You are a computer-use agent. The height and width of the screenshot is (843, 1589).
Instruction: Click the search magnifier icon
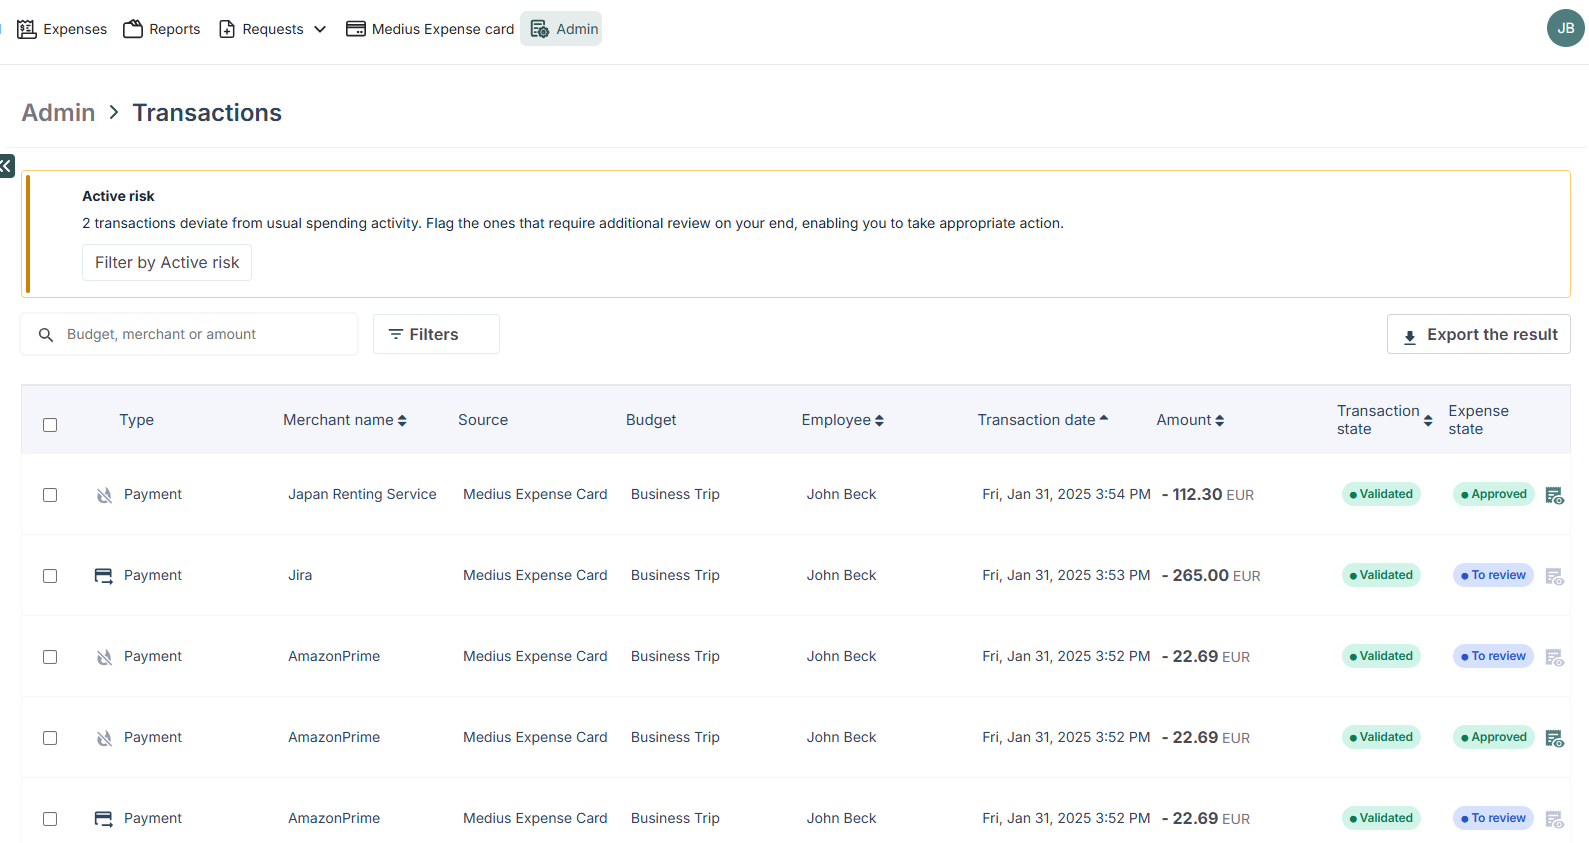(x=46, y=335)
